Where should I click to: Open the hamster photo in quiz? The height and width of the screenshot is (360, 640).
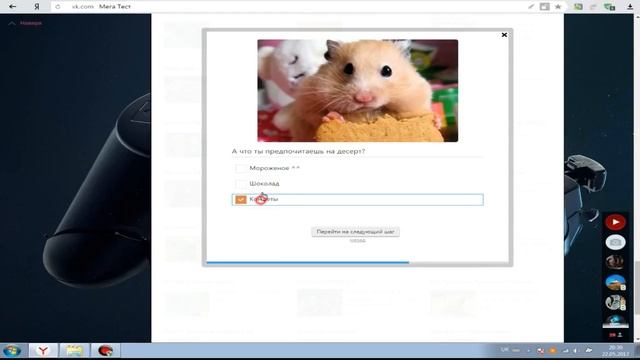point(358,91)
